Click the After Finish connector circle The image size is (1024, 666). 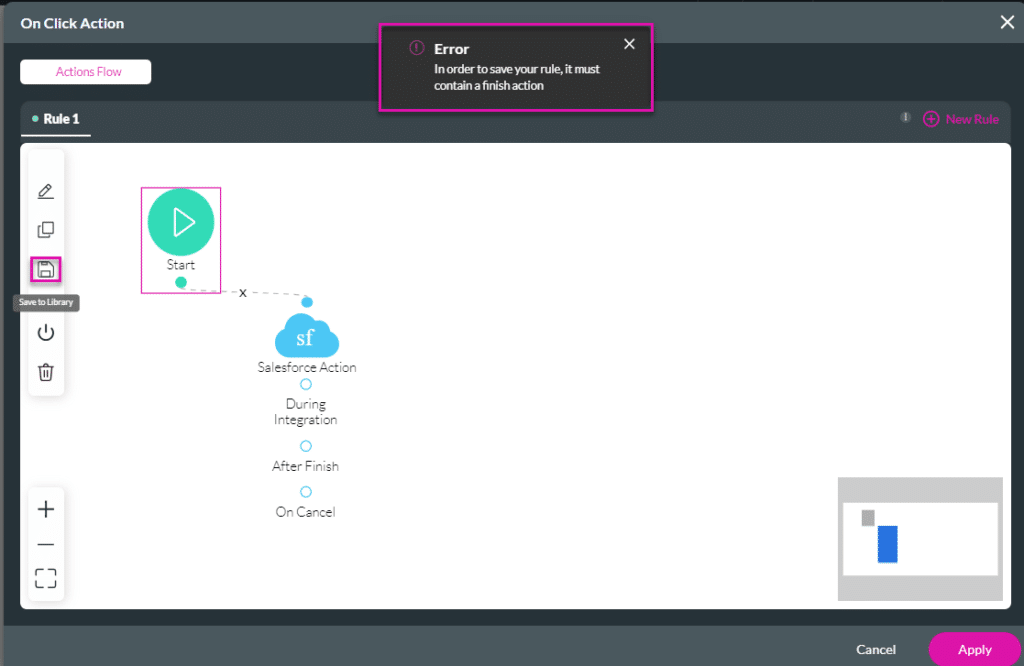[306, 446]
